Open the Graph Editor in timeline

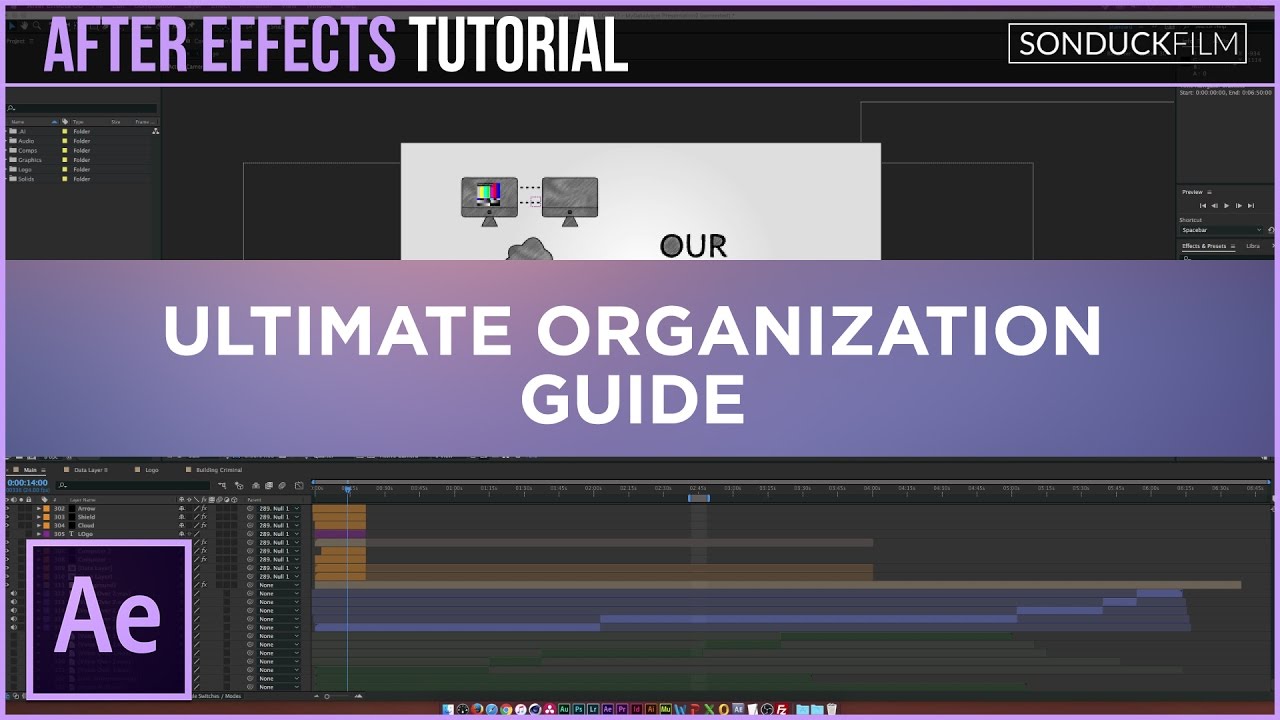tap(298, 486)
